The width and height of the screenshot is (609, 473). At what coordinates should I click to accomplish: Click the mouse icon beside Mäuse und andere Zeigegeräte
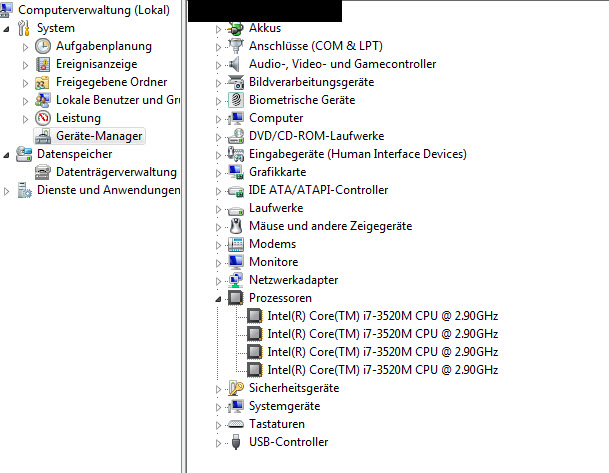click(x=236, y=226)
